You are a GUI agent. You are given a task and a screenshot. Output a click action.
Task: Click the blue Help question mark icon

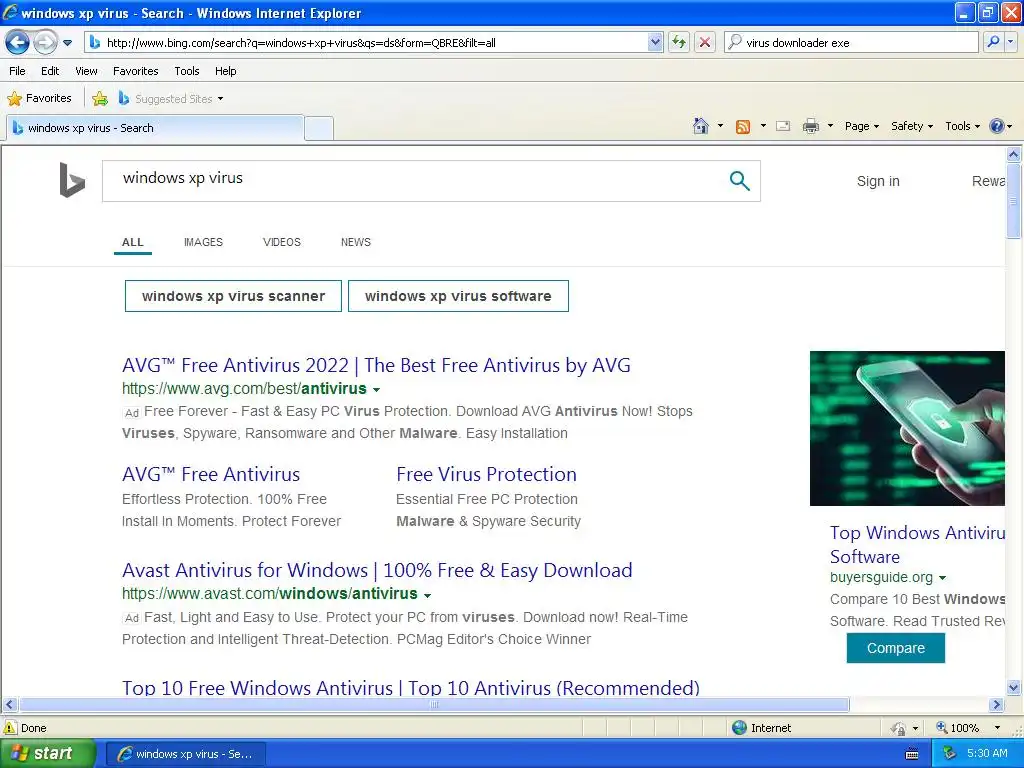(x=997, y=126)
